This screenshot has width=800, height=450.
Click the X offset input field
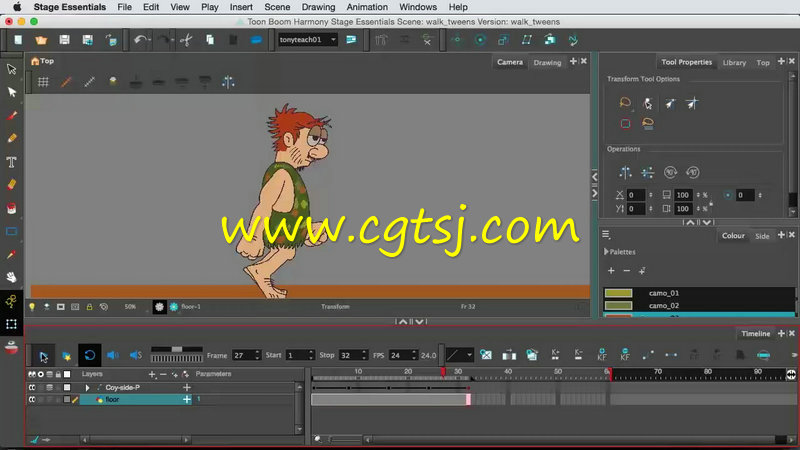click(x=635, y=195)
